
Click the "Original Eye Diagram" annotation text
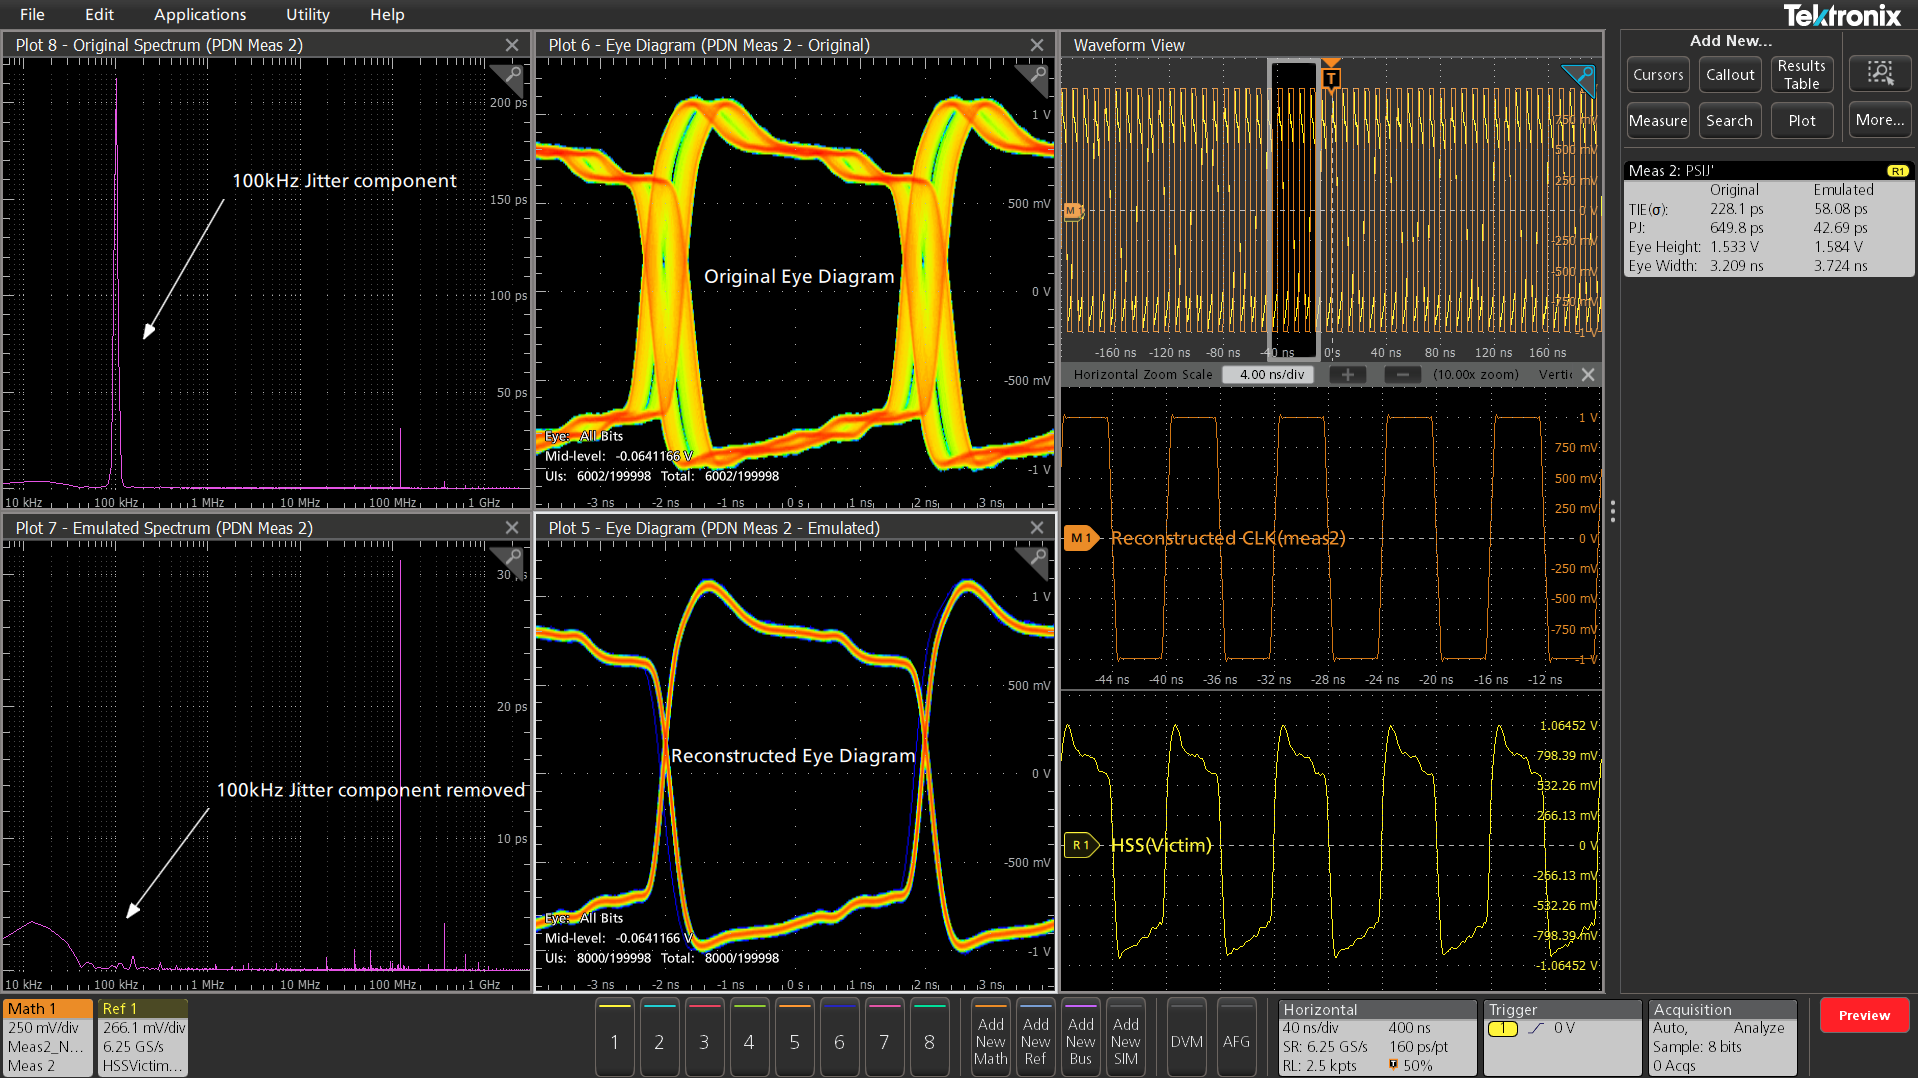pos(799,277)
